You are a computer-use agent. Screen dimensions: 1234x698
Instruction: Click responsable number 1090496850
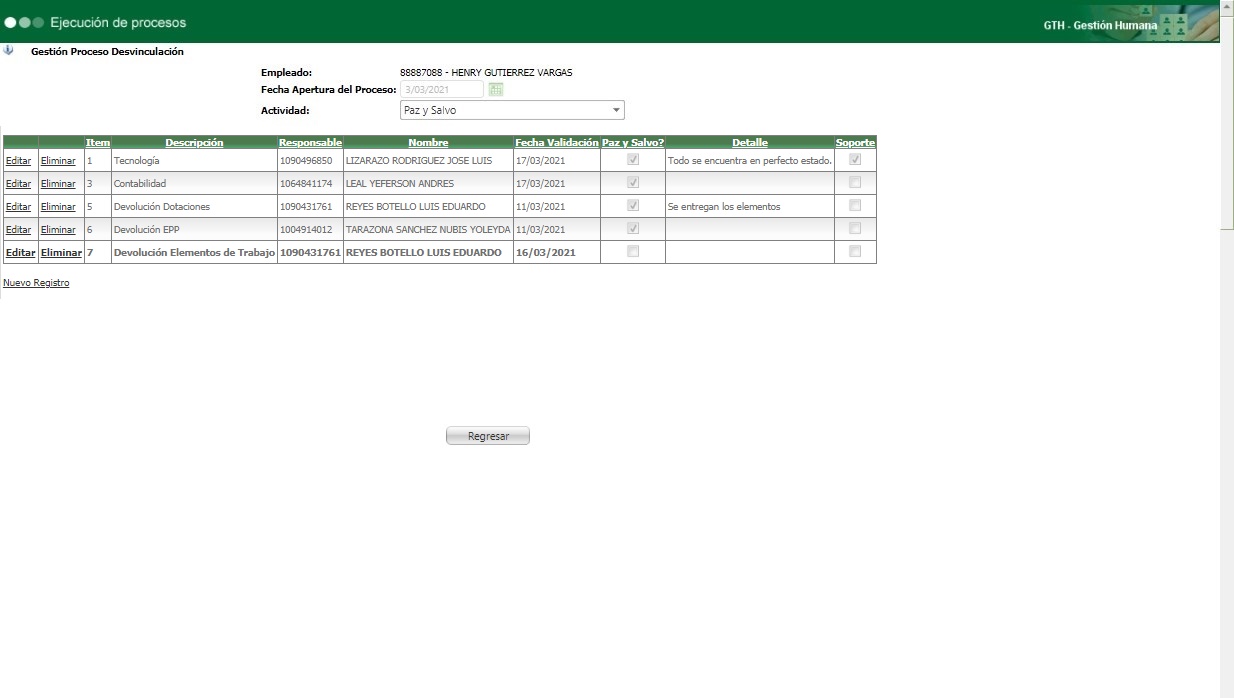(306, 161)
